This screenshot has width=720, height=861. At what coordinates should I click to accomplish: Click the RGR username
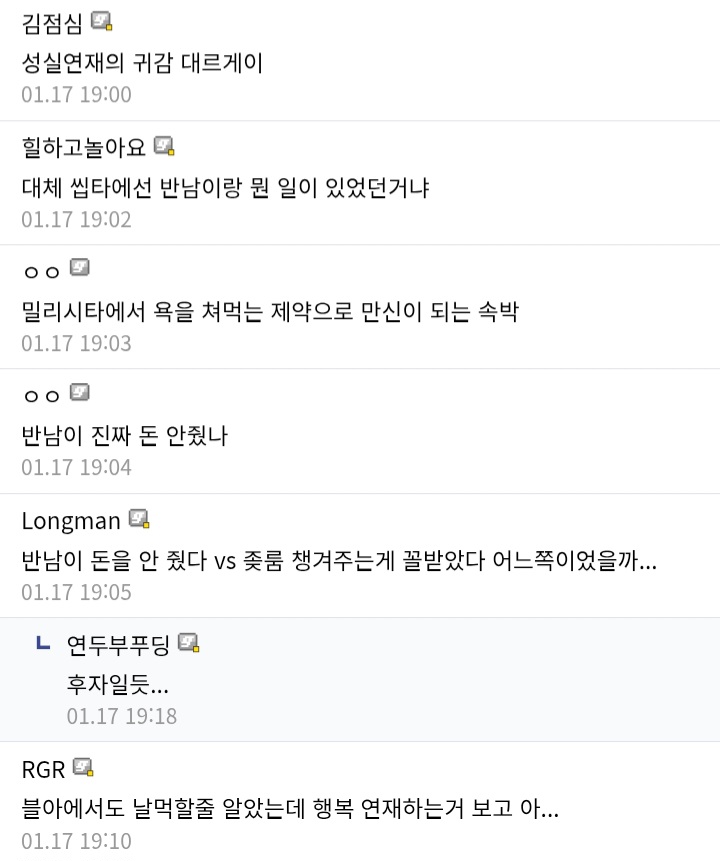click(x=43, y=769)
